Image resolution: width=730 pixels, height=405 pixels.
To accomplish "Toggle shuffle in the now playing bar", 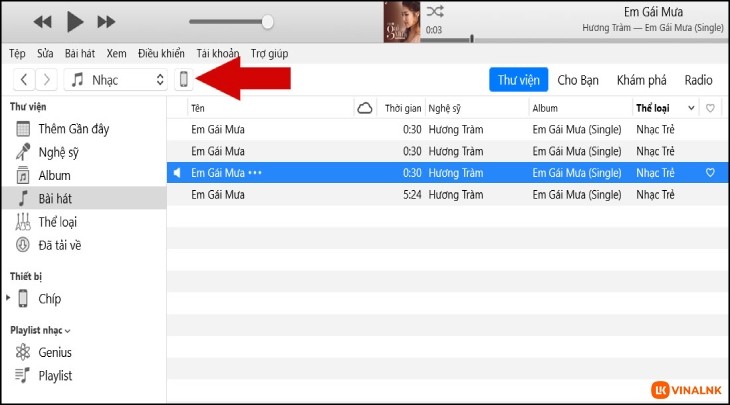I will point(435,12).
